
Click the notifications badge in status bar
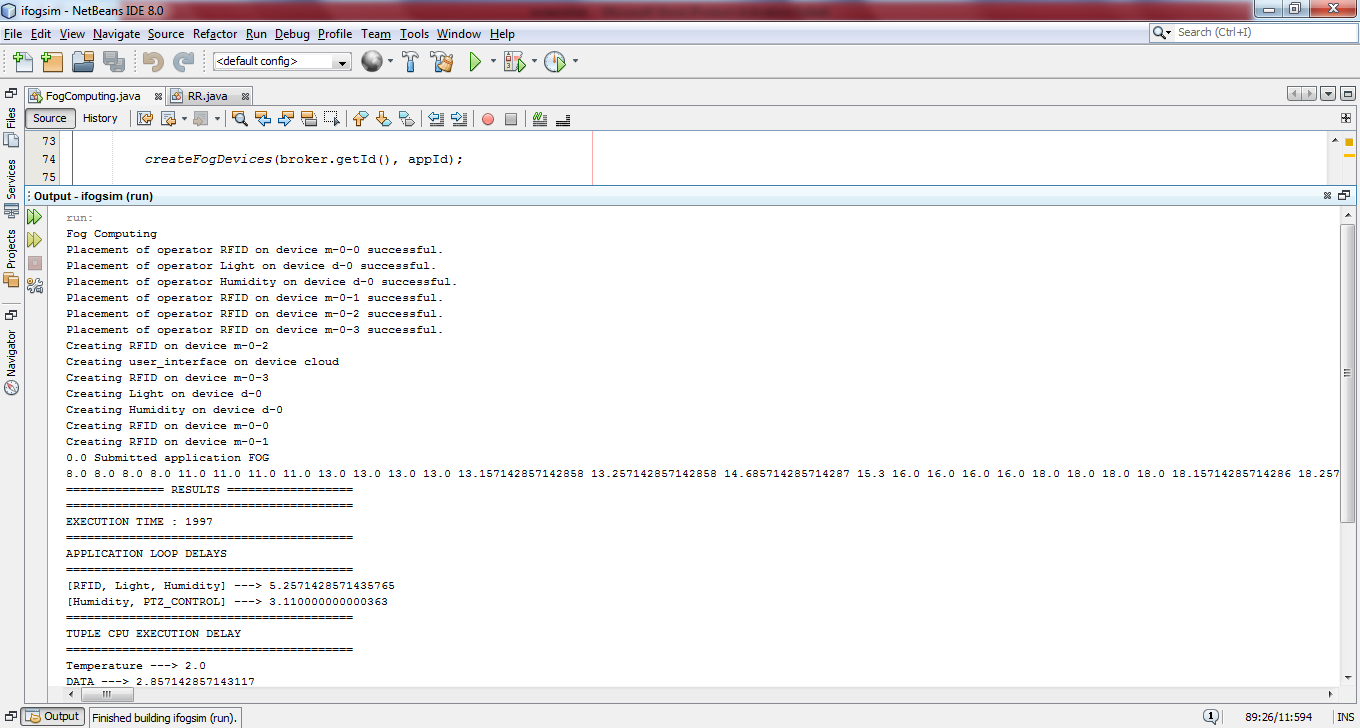point(1210,716)
